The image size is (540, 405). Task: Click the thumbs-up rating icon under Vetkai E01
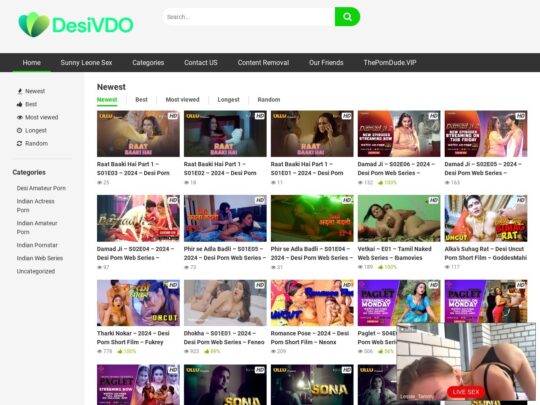[x=381, y=267]
